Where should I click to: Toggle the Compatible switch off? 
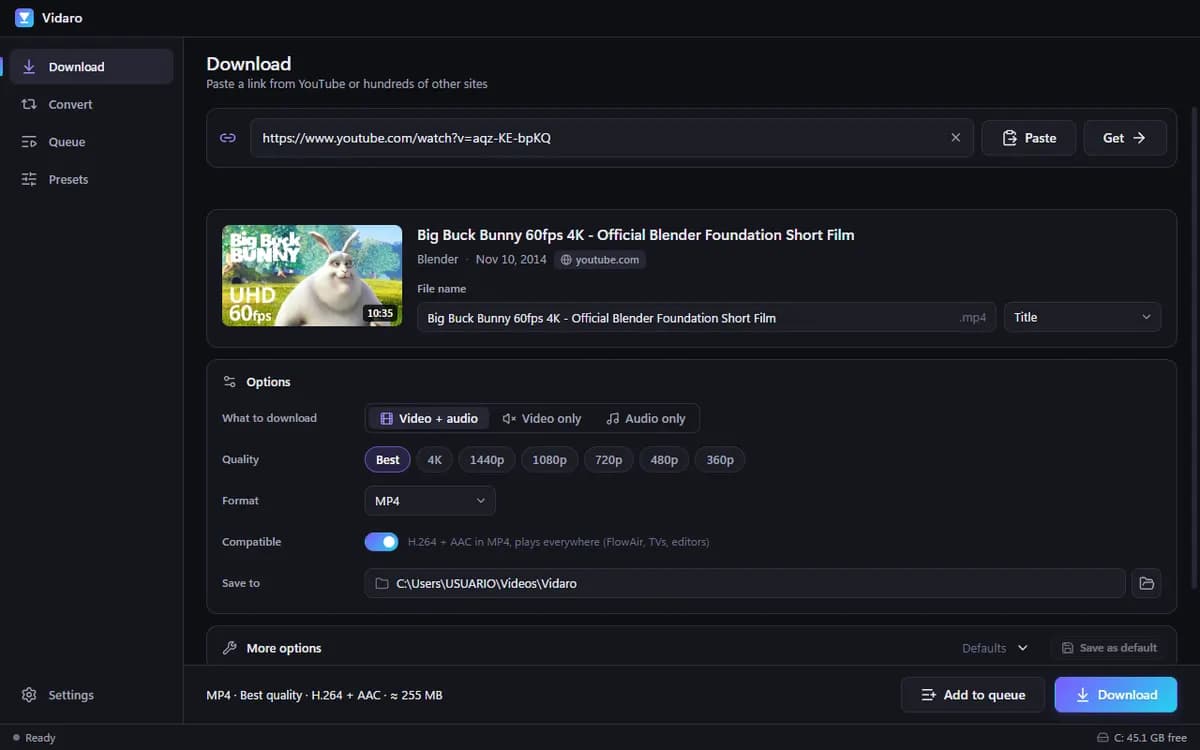382,542
